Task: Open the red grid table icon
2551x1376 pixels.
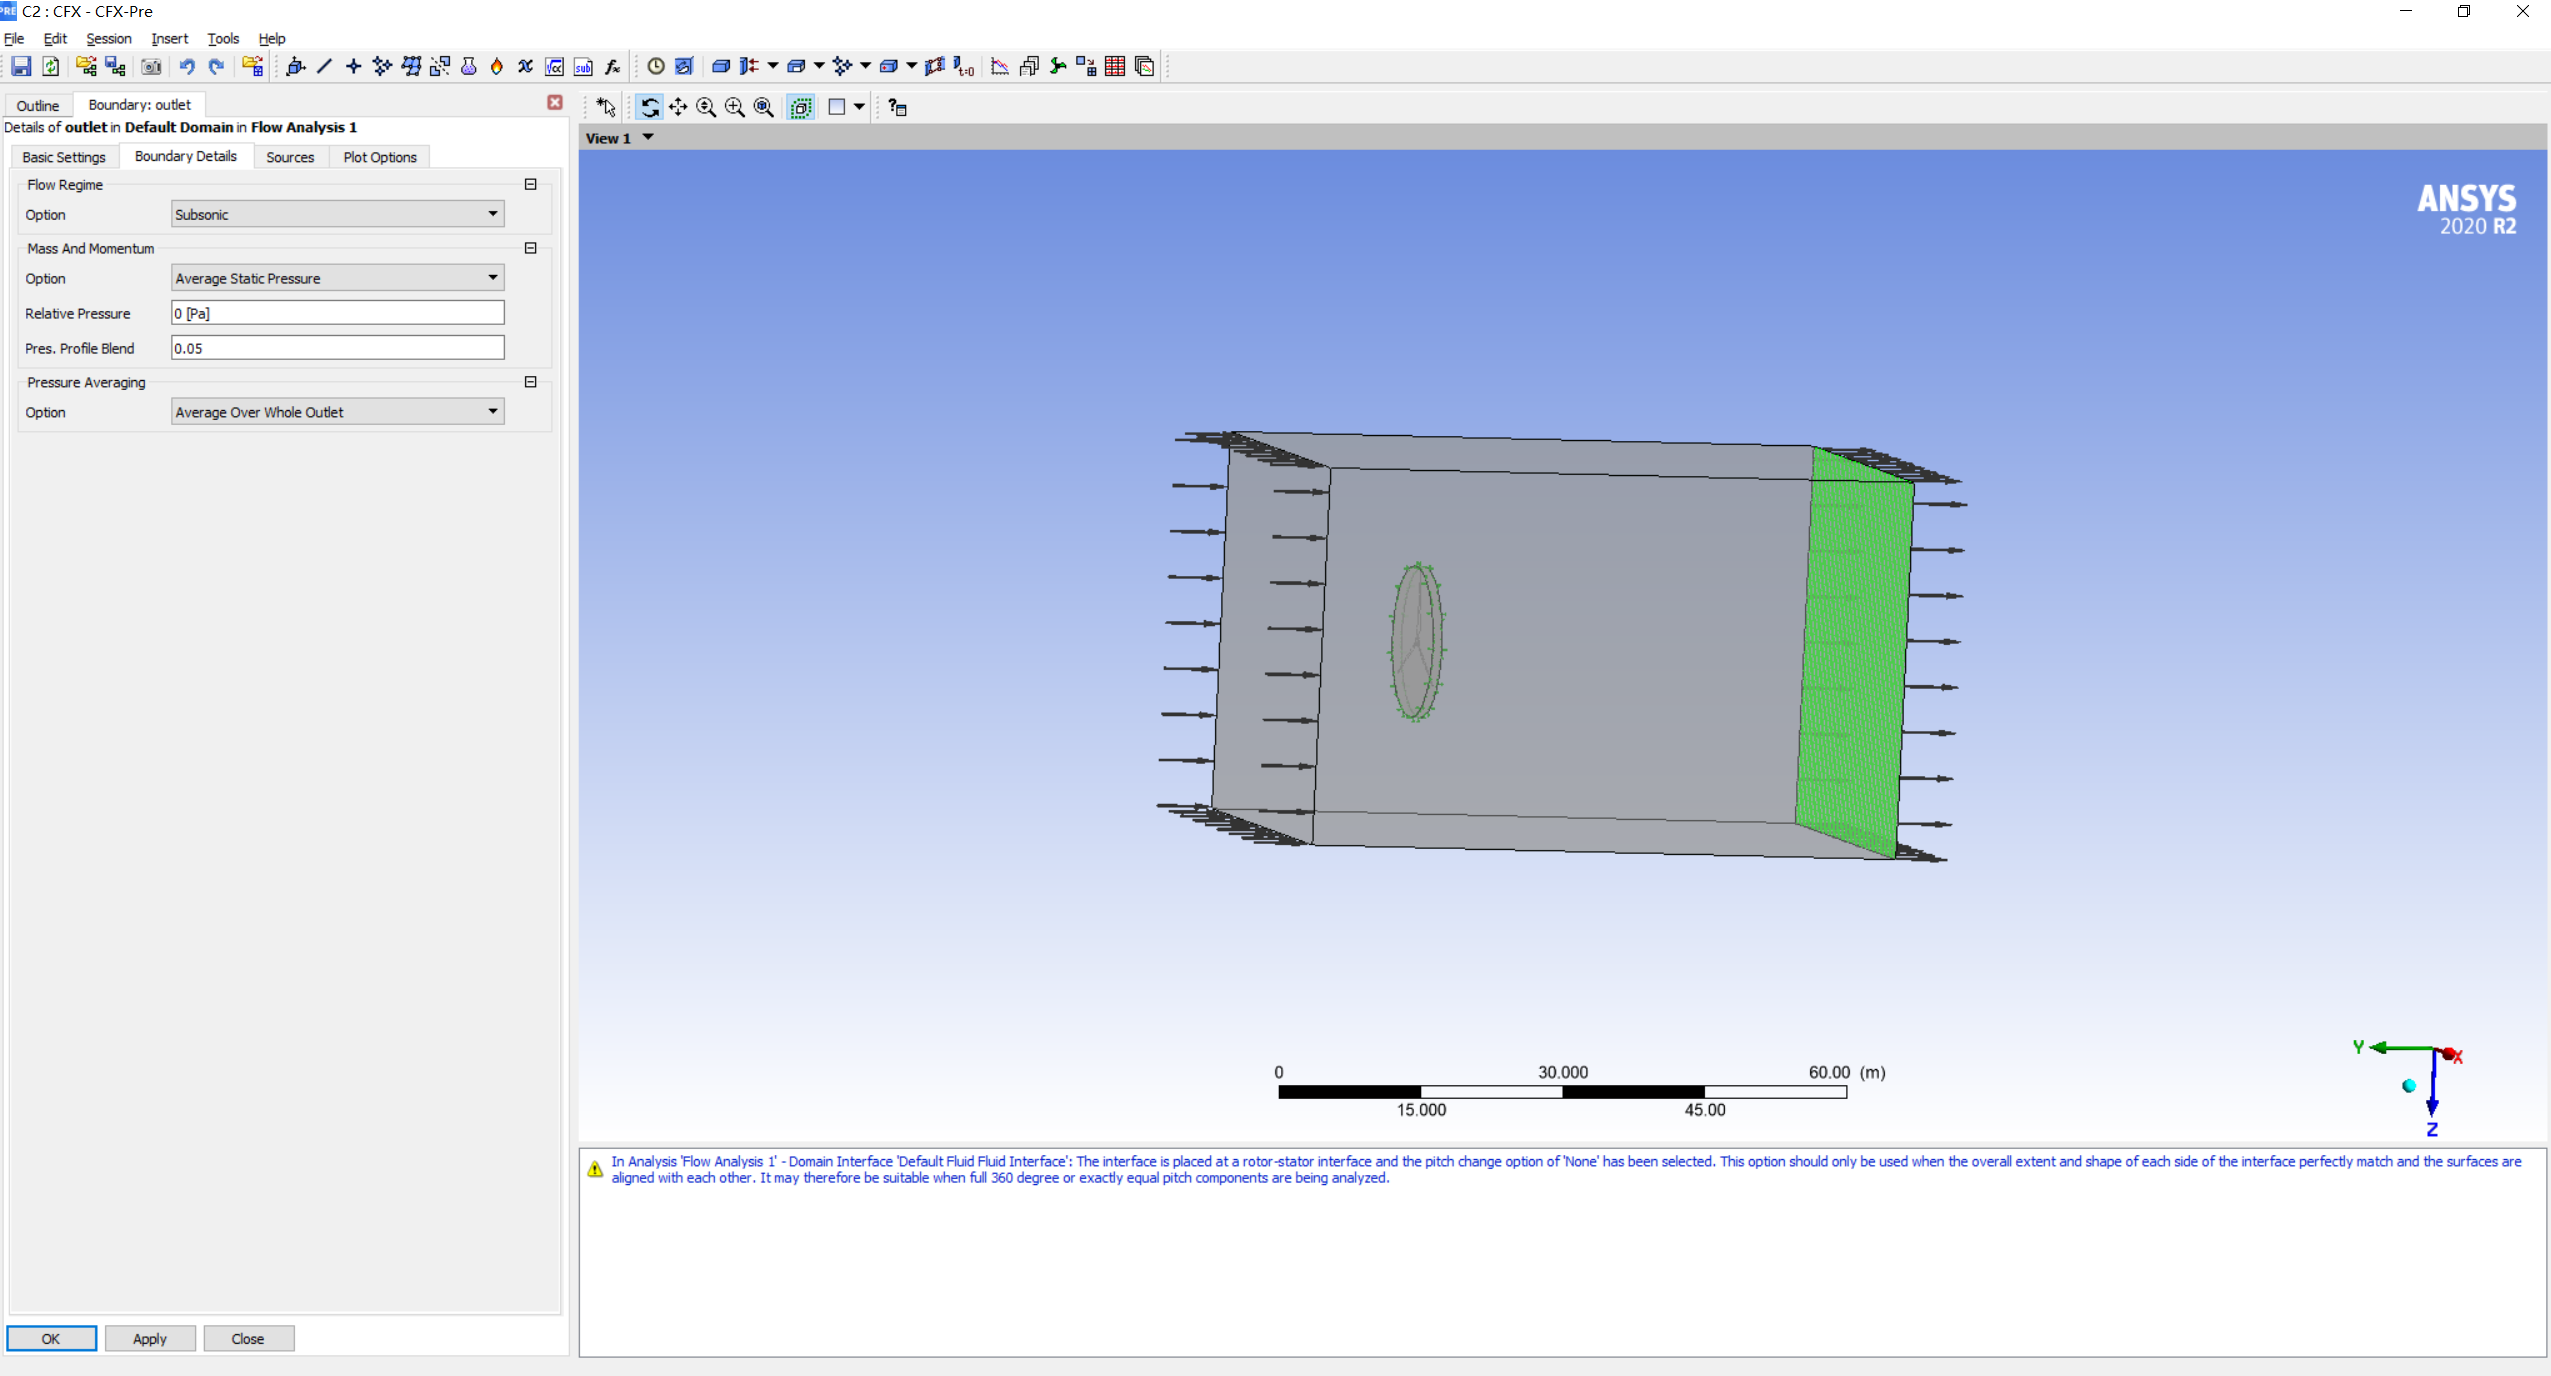Action: 1115,66
